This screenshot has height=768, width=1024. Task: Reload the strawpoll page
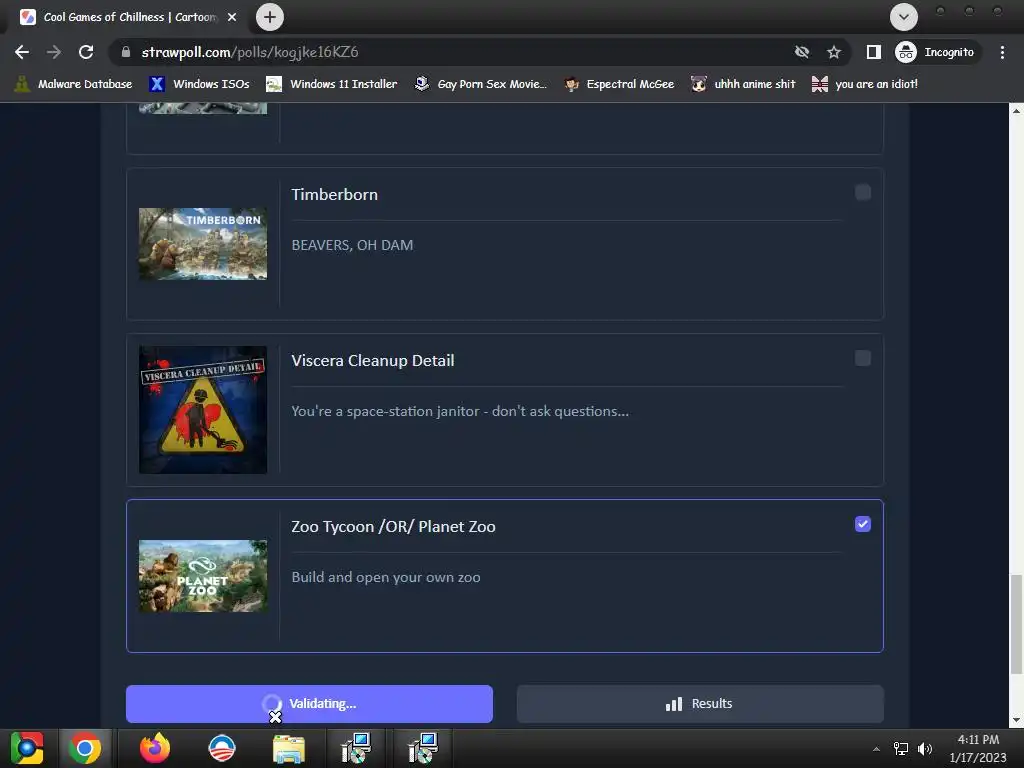tap(86, 52)
